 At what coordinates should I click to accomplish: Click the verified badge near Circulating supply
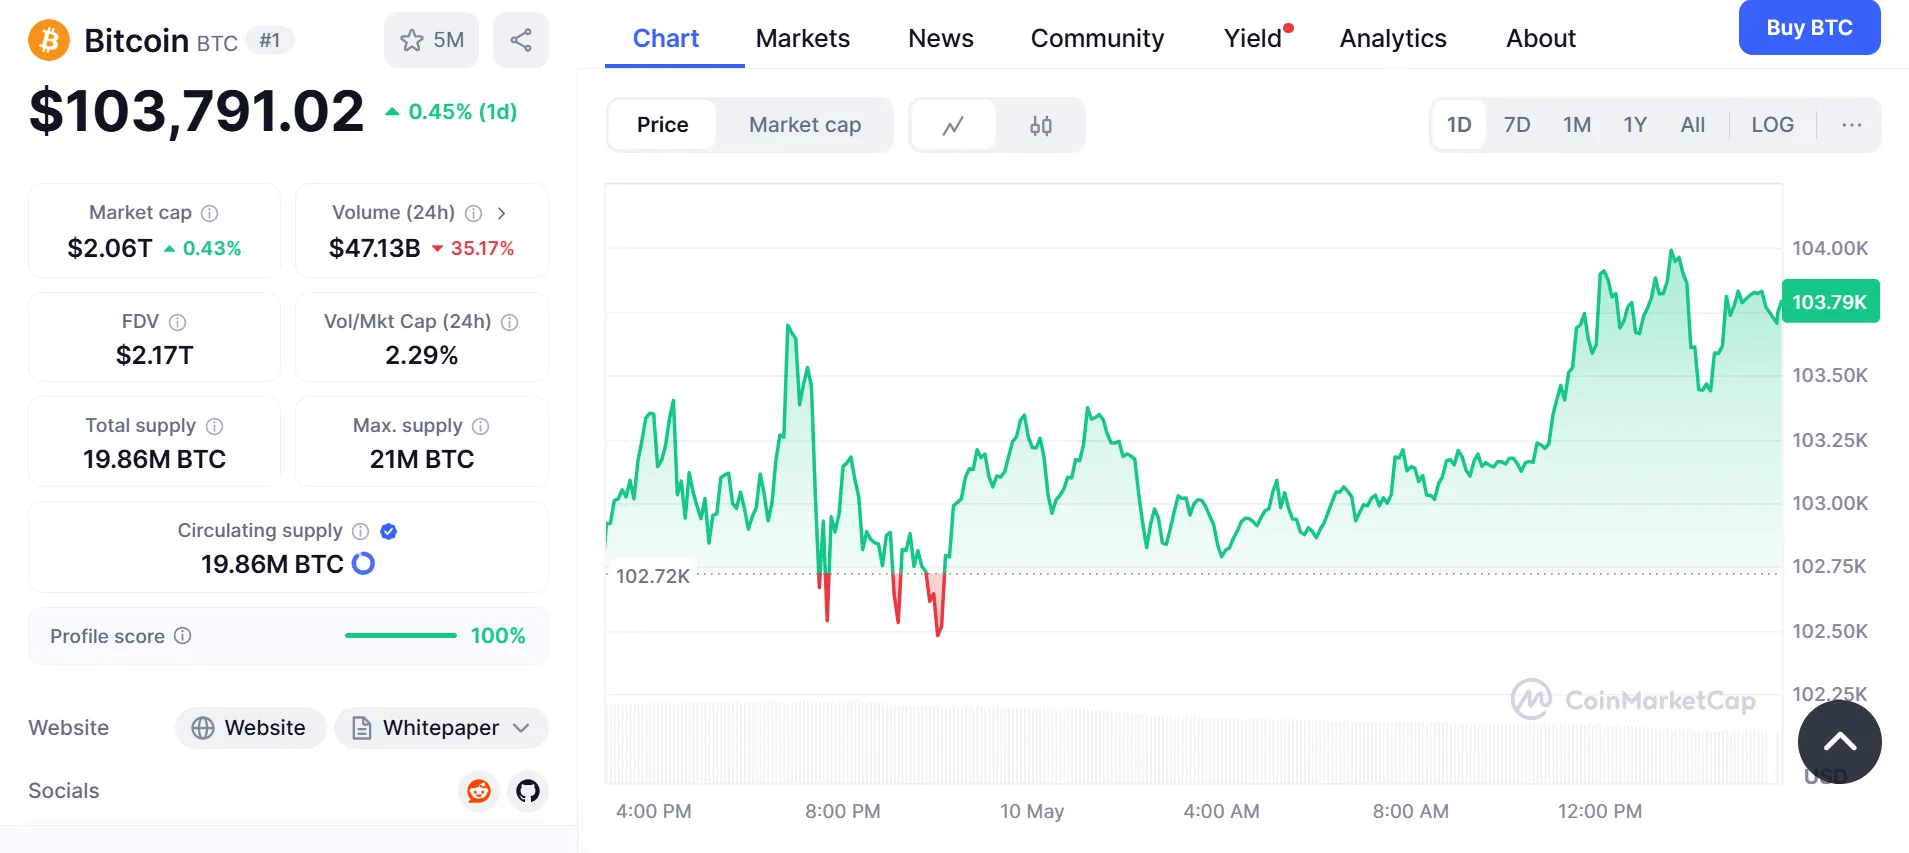(389, 531)
